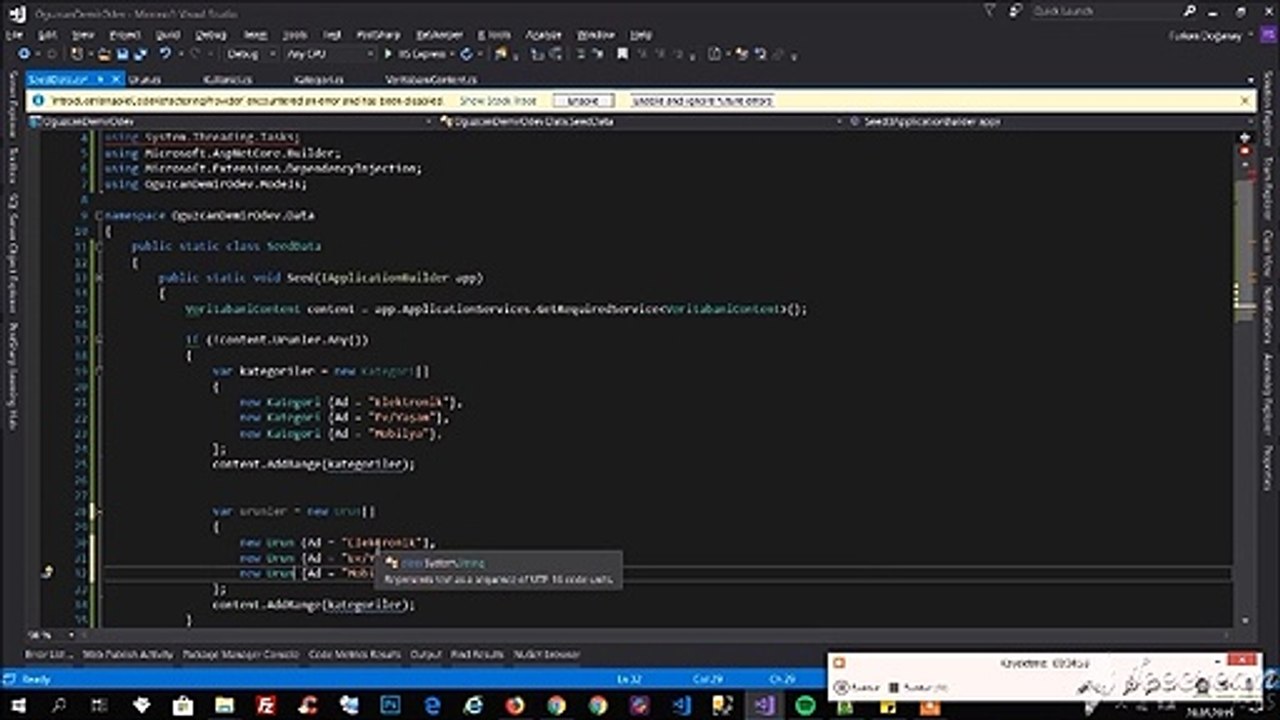Click the Save All toolbar icon
The width and height of the screenshot is (1280, 720).
[x=140, y=53]
